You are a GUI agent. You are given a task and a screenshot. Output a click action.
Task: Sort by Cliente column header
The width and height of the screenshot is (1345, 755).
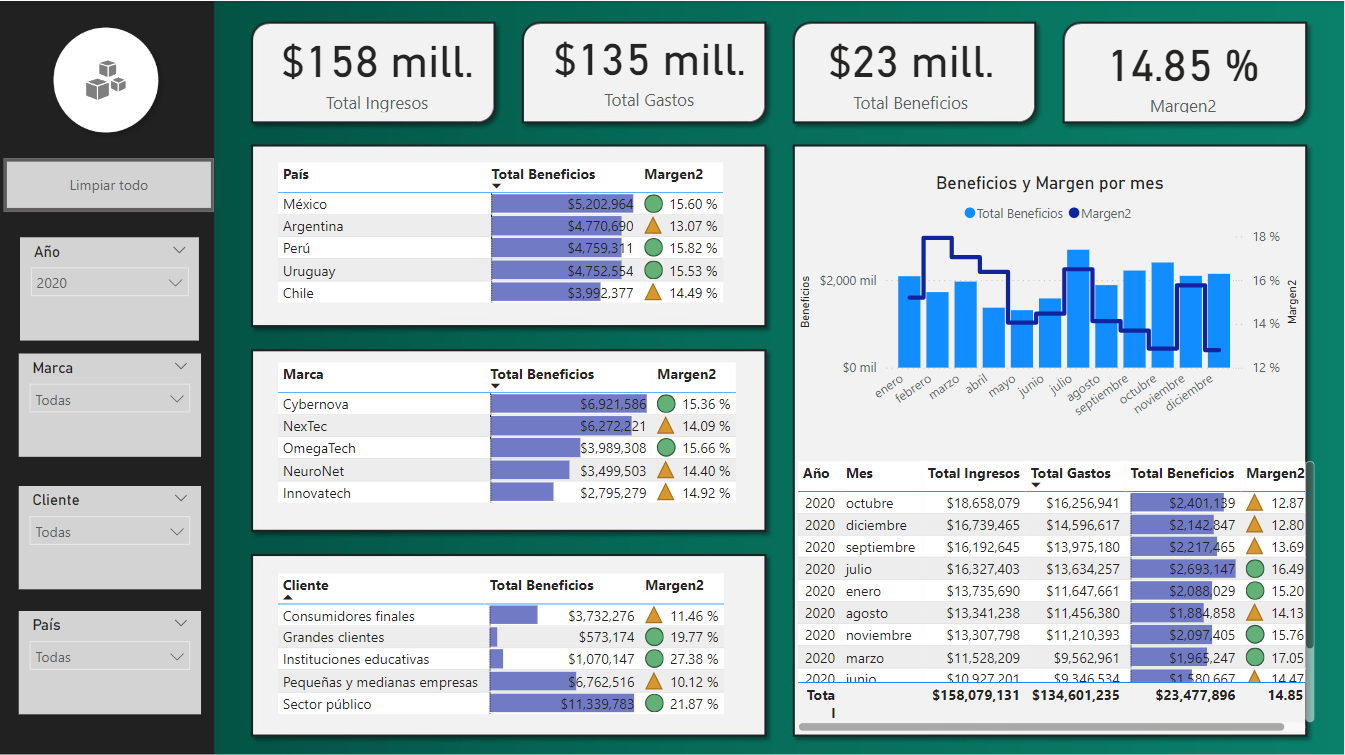click(305, 585)
